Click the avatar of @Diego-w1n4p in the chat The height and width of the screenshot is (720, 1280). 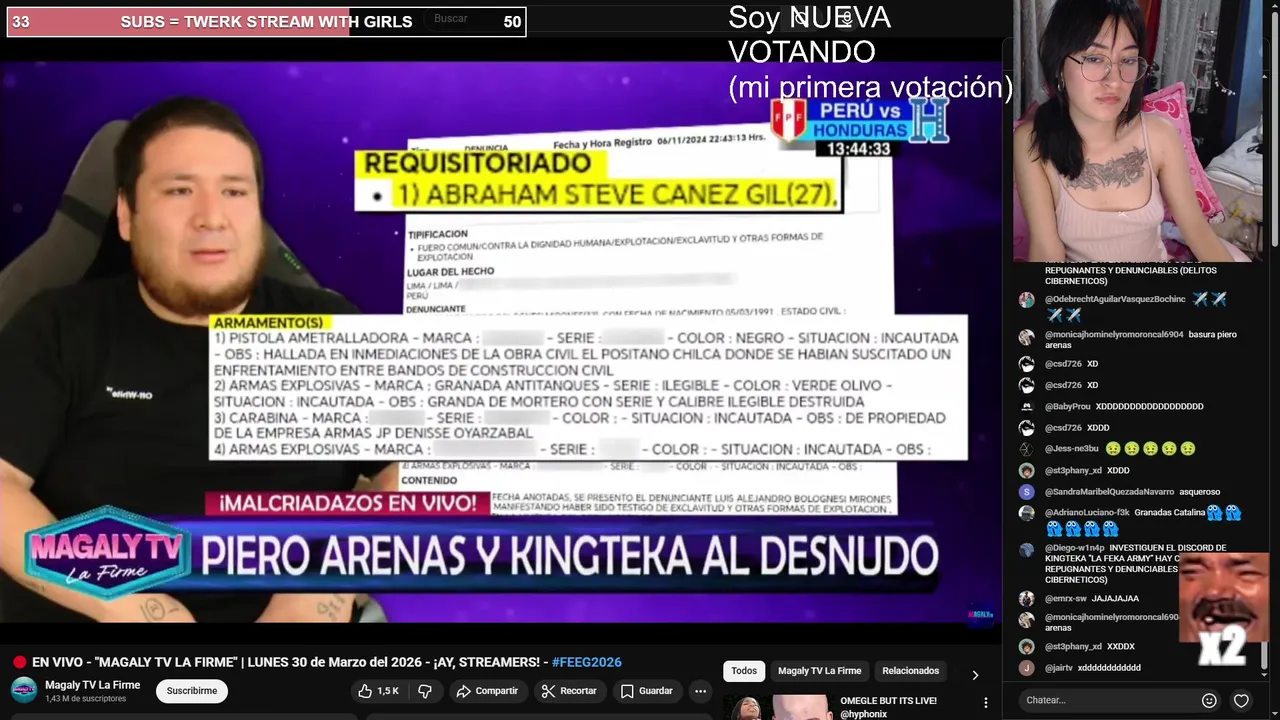click(x=1026, y=549)
